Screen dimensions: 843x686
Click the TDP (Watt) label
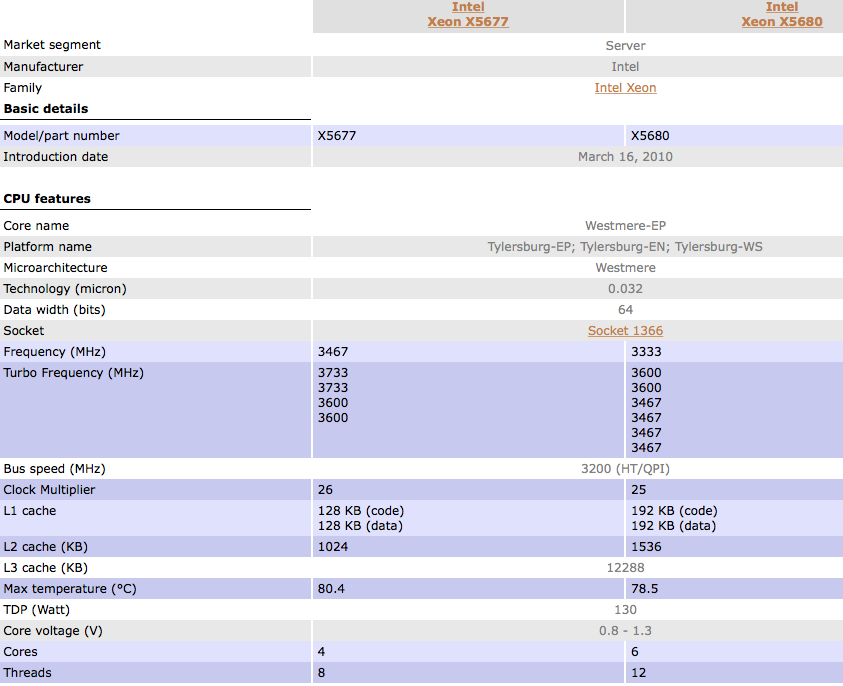tap(37, 610)
